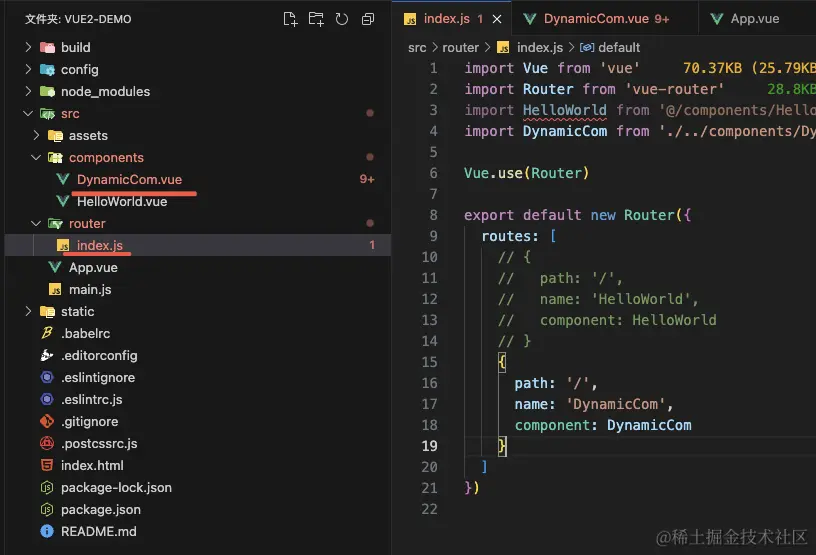The width and height of the screenshot is (816, 555).
Task: Open README.md in the file tree
Action: click(x=98, y=532)
